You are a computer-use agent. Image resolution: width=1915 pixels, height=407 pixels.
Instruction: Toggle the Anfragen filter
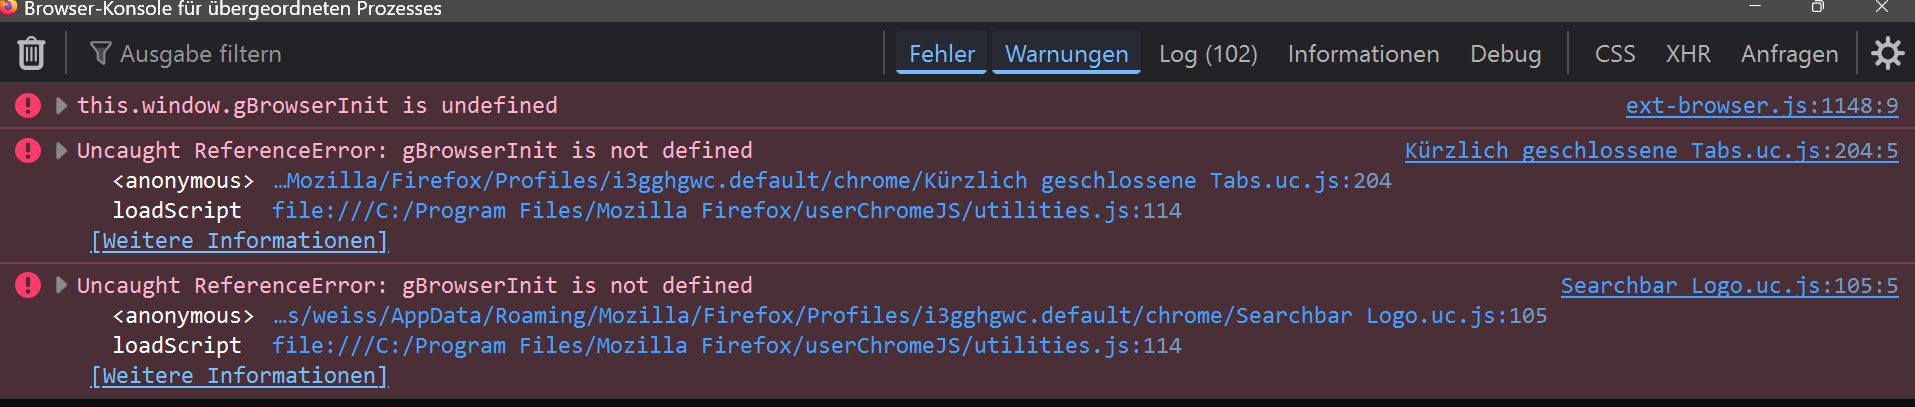tap(1789, 54)
